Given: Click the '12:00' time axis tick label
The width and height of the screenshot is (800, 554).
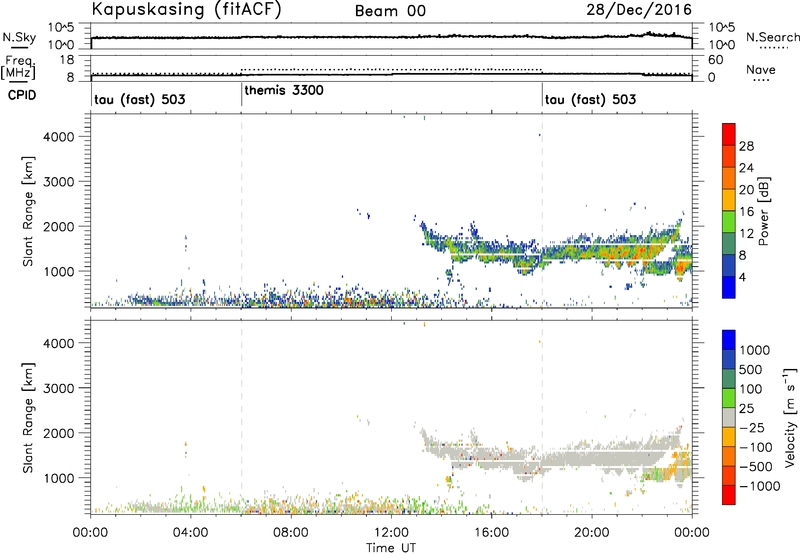Looking at the screenshot, I should tap(391, 533).
